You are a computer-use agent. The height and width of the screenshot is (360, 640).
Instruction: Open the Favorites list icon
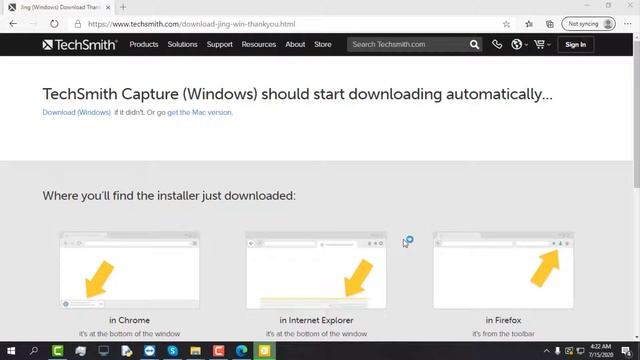pos(529,24)
